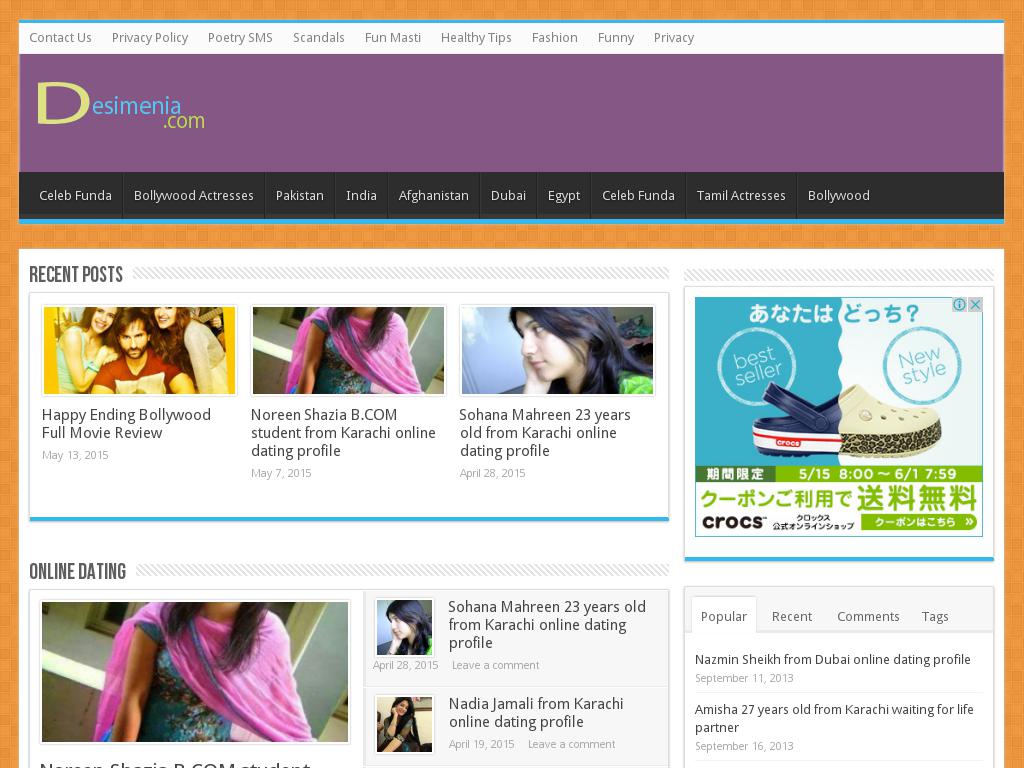This screenshot has width=1024, height=768.
Task: Click date September 11, 2013
Action: click(x=744, y=678)
